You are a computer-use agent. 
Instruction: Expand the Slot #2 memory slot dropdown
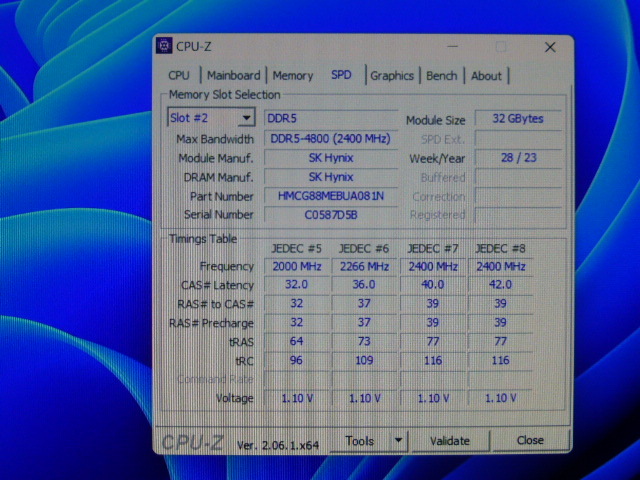246,118
